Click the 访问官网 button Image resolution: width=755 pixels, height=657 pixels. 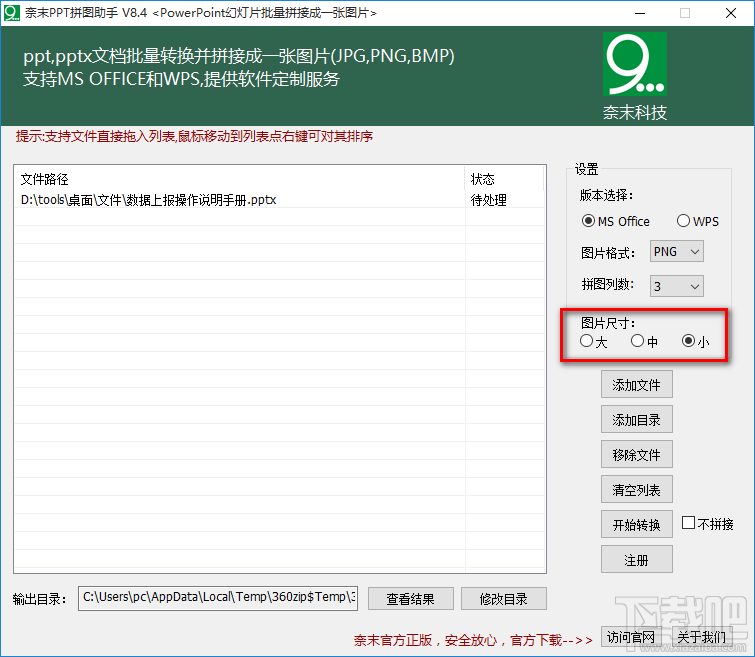631,637
